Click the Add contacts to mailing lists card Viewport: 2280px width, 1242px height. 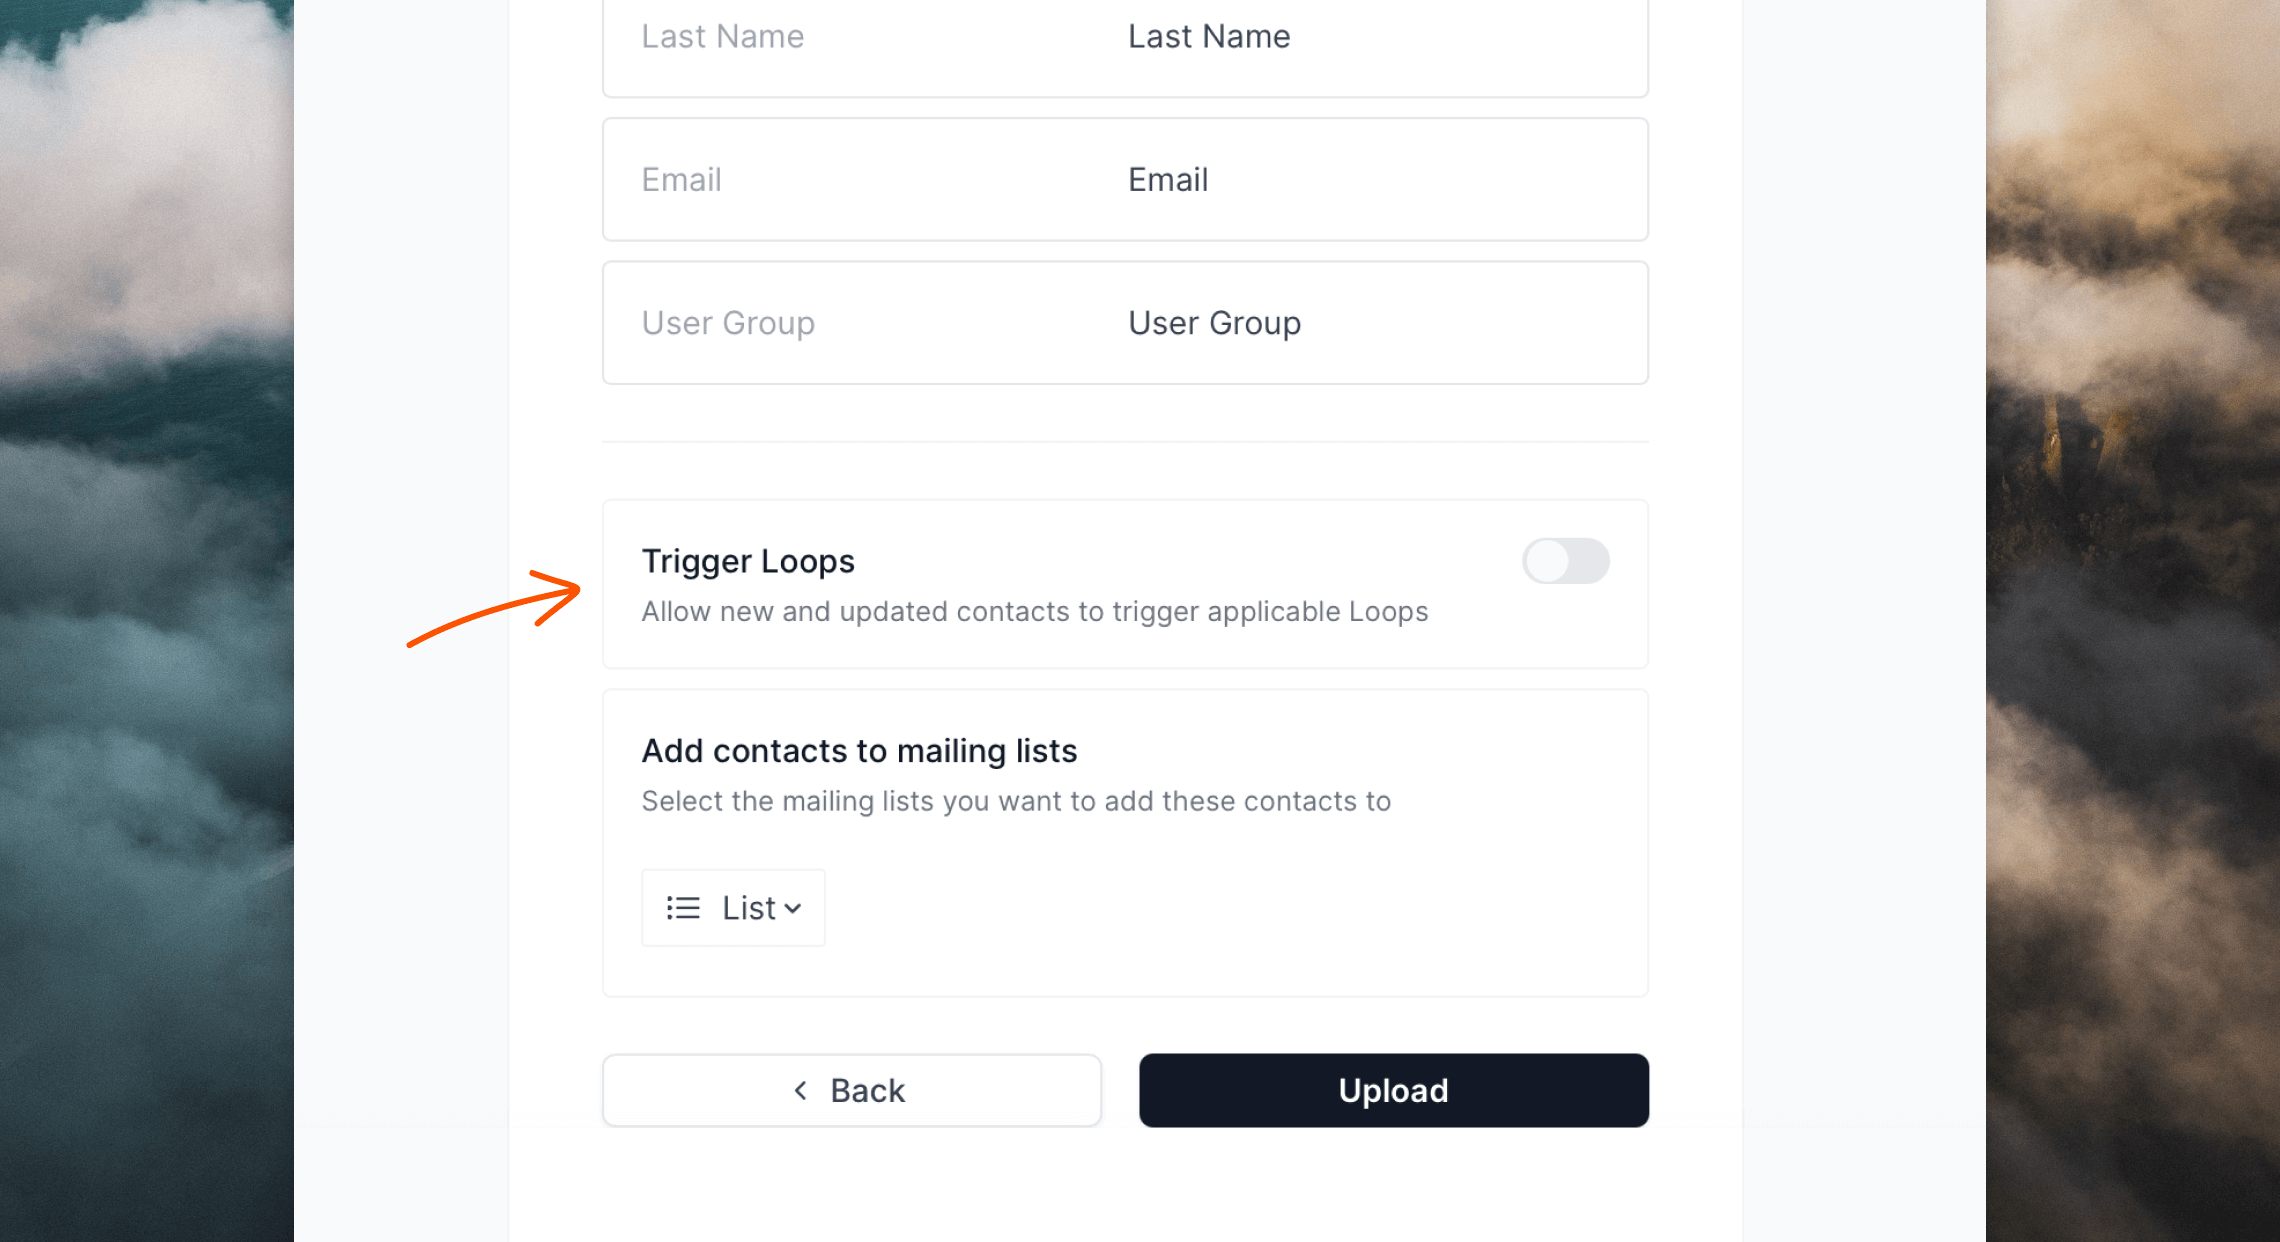[x=1125, y=843]
